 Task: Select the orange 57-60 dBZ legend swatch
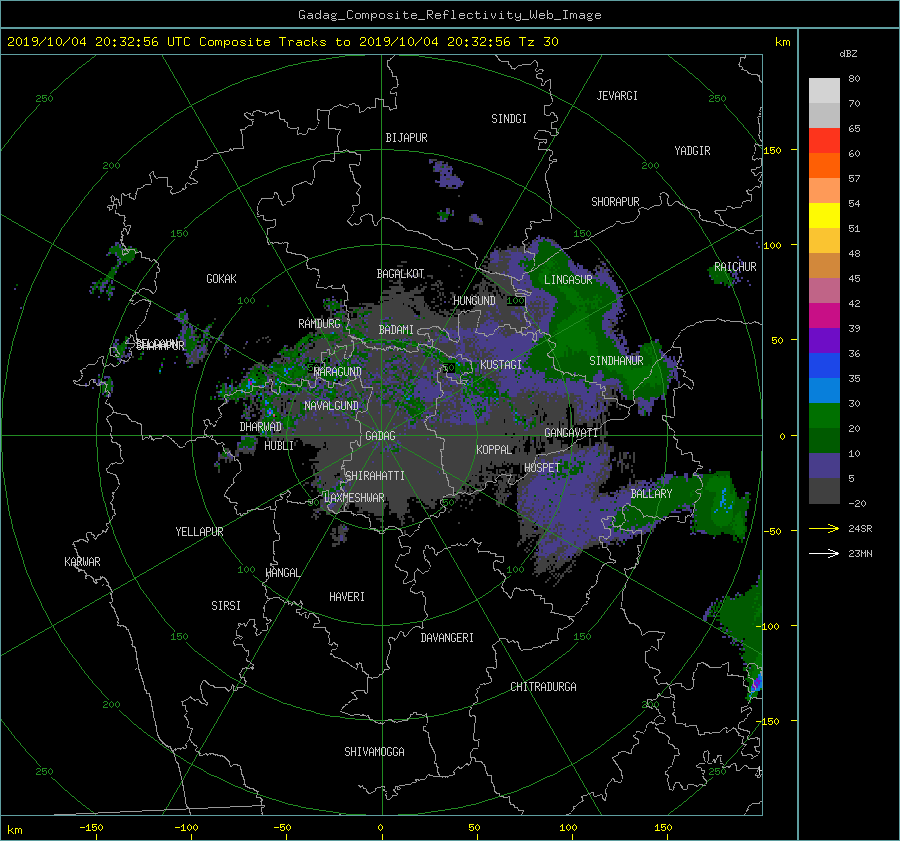[824, 166]
